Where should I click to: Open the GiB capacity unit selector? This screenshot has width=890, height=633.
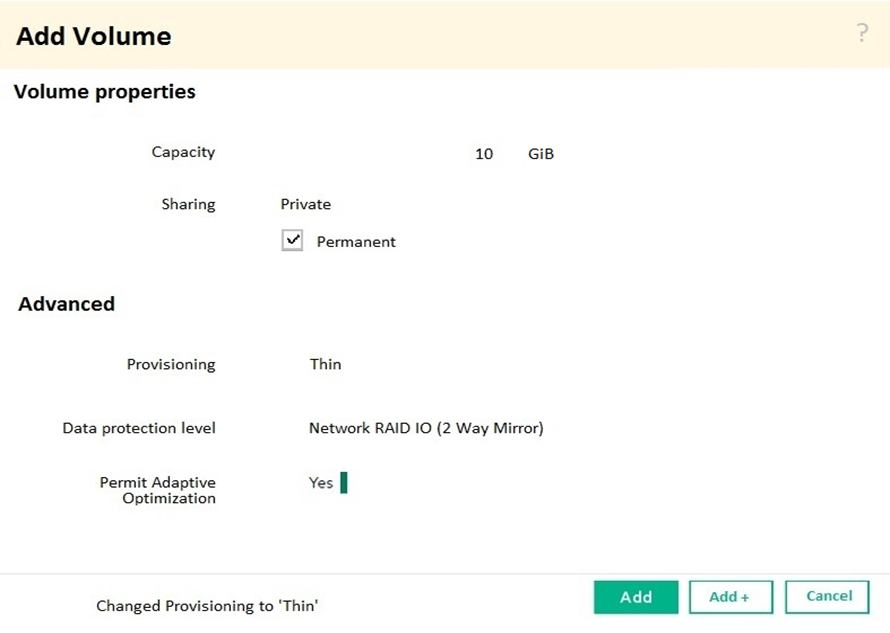coord(541,154)
